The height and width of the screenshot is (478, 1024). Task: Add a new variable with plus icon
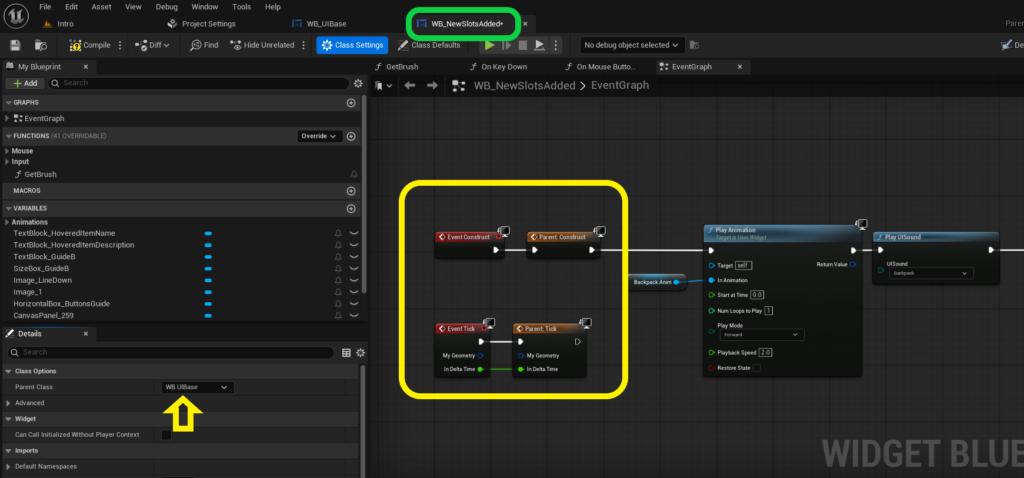(x=351, y=208)
